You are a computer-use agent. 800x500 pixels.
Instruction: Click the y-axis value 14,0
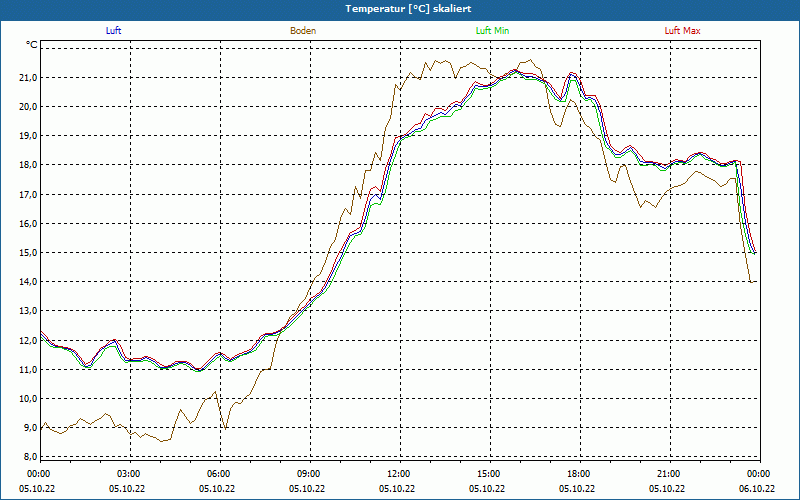pos(29,282)
